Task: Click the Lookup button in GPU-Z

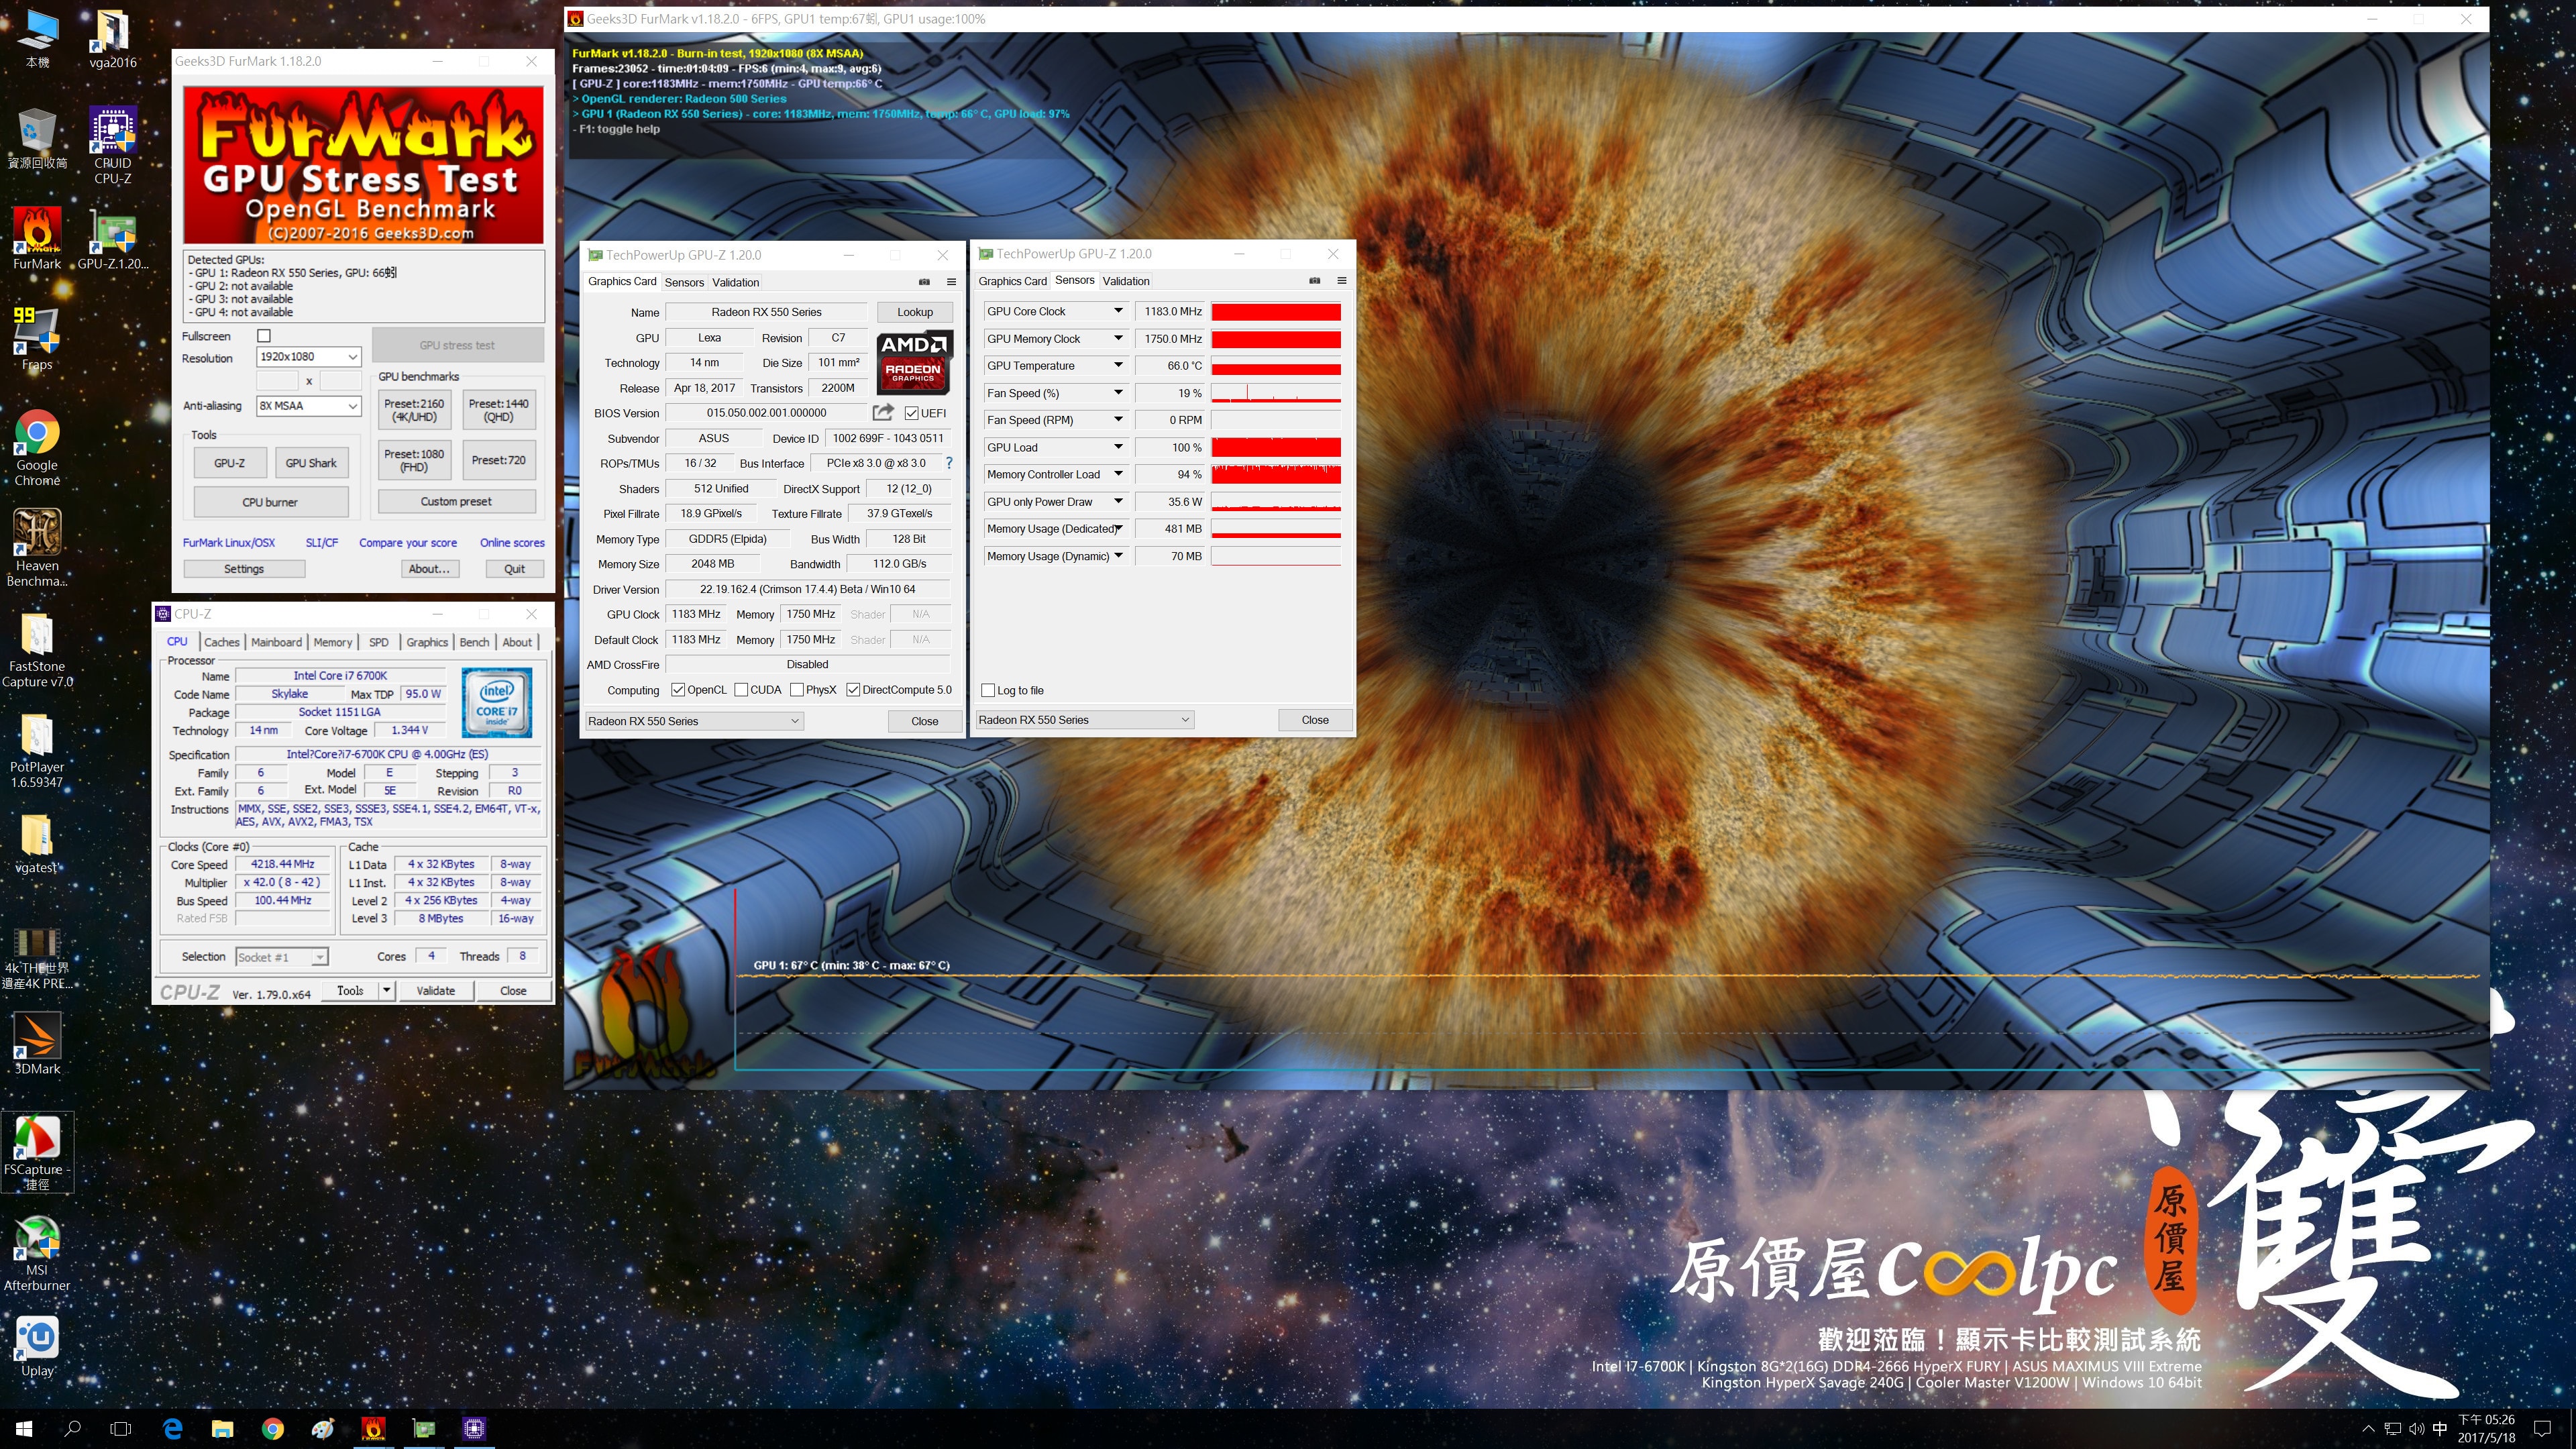Action: click(x=914, y=312)
